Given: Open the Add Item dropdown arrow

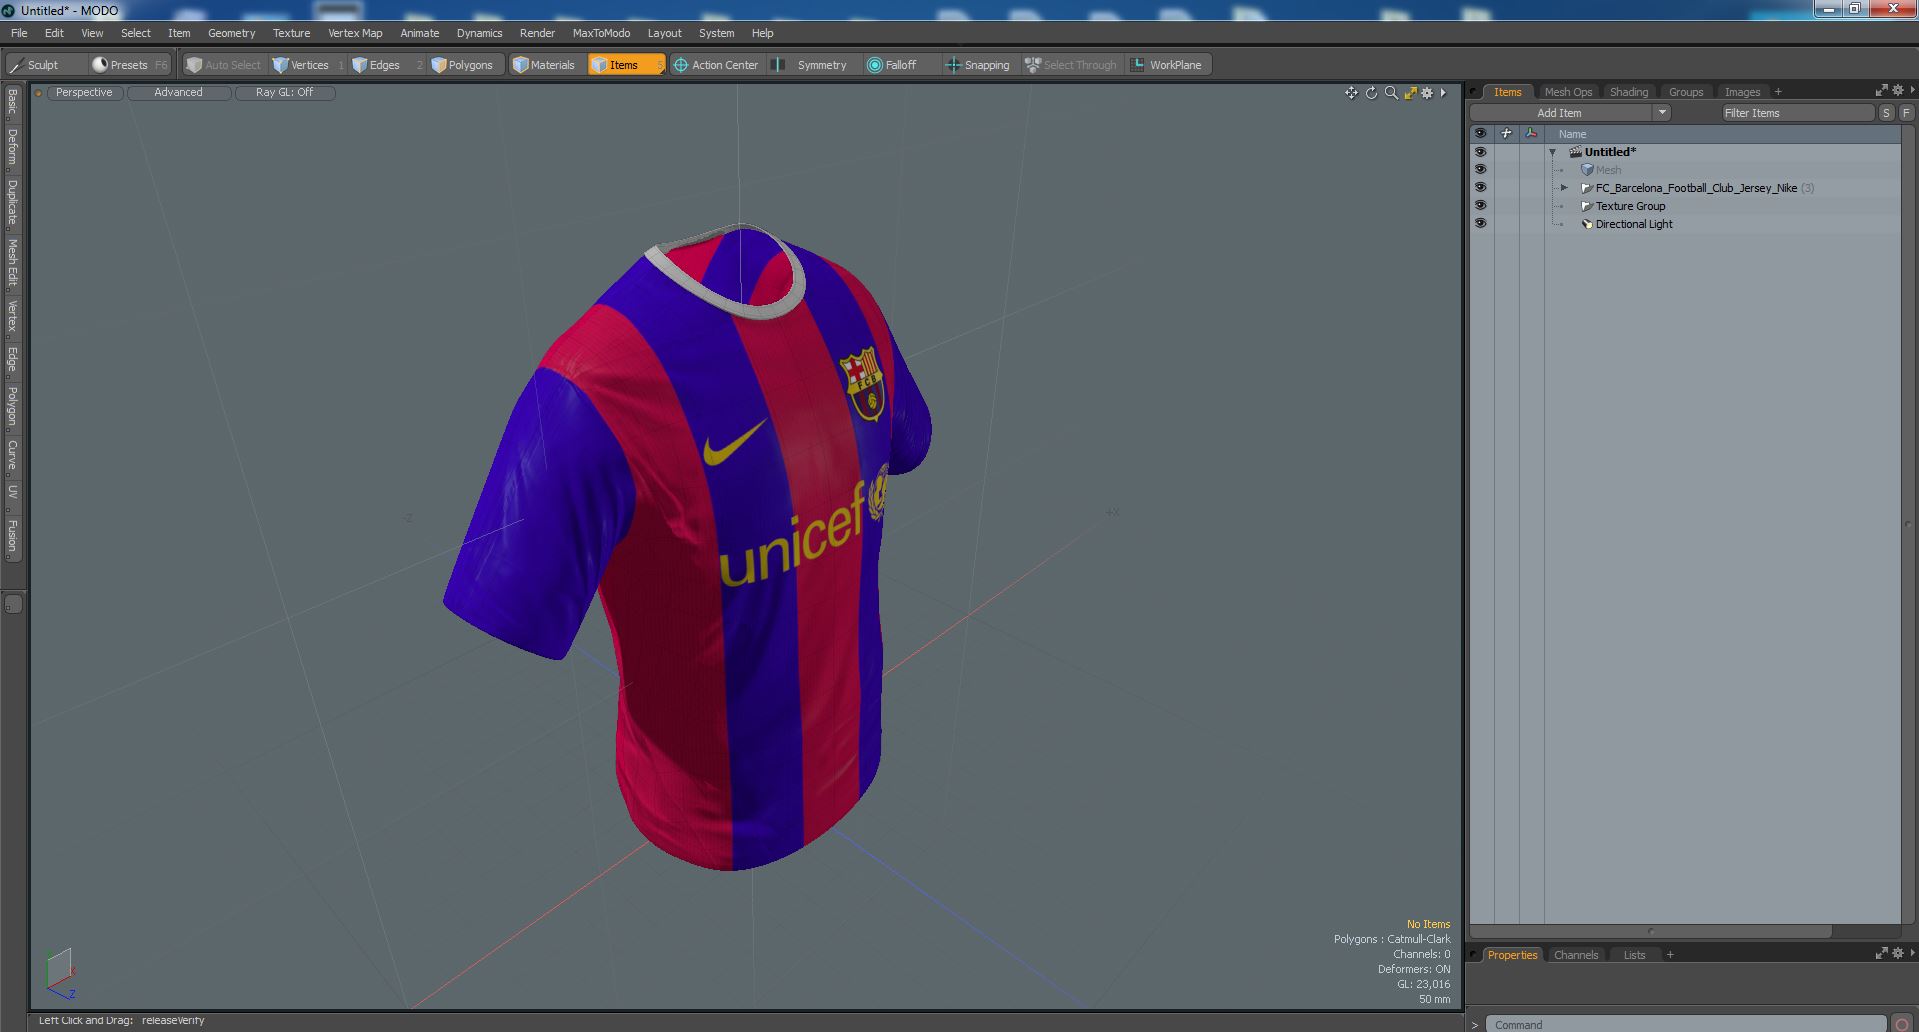Looking at the screenshot, I should pyautogui.click(x=1662, y=113).
